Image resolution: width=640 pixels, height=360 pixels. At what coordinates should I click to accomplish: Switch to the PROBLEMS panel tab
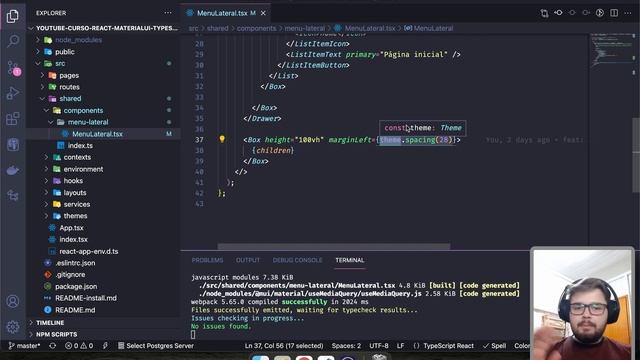click(x=207, y=260)
